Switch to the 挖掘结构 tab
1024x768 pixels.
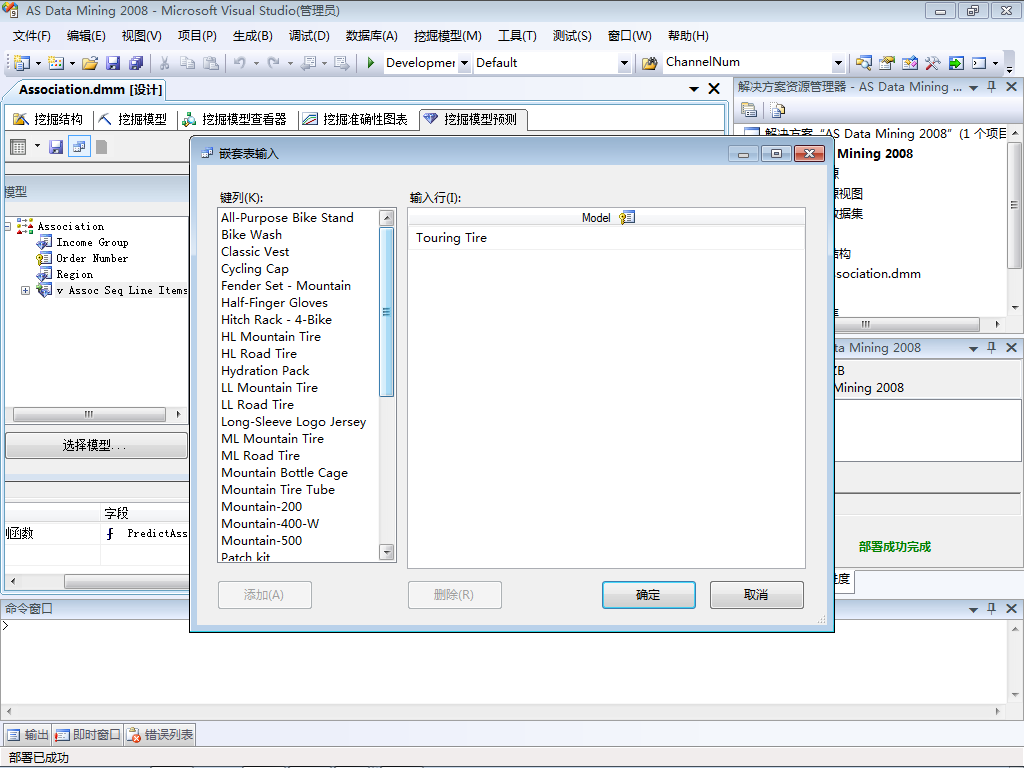point(48,119)
